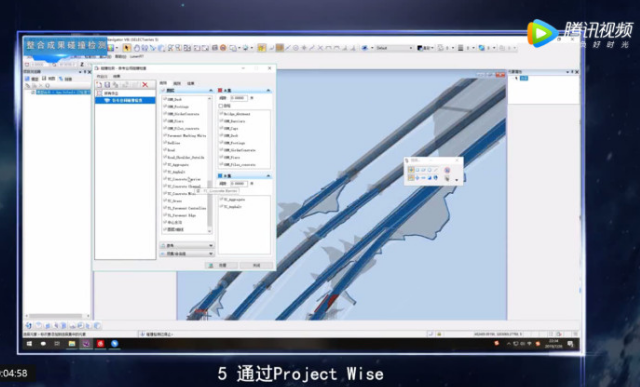Click pink icon in floating toolbox top row
640x387 pixels.
coord(447,170)
